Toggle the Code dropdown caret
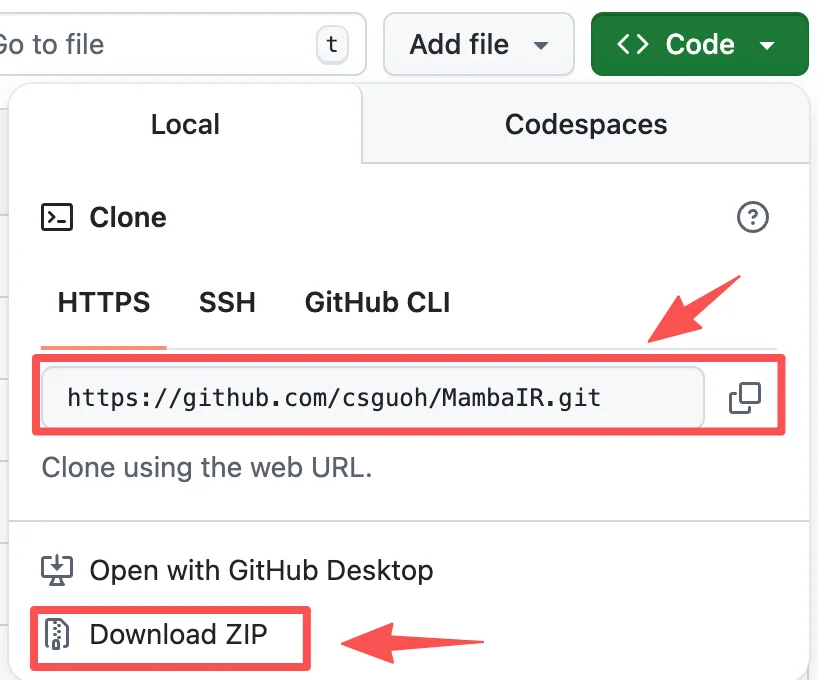Viewport: 818px width, 680px height. [x=766, y=45]
